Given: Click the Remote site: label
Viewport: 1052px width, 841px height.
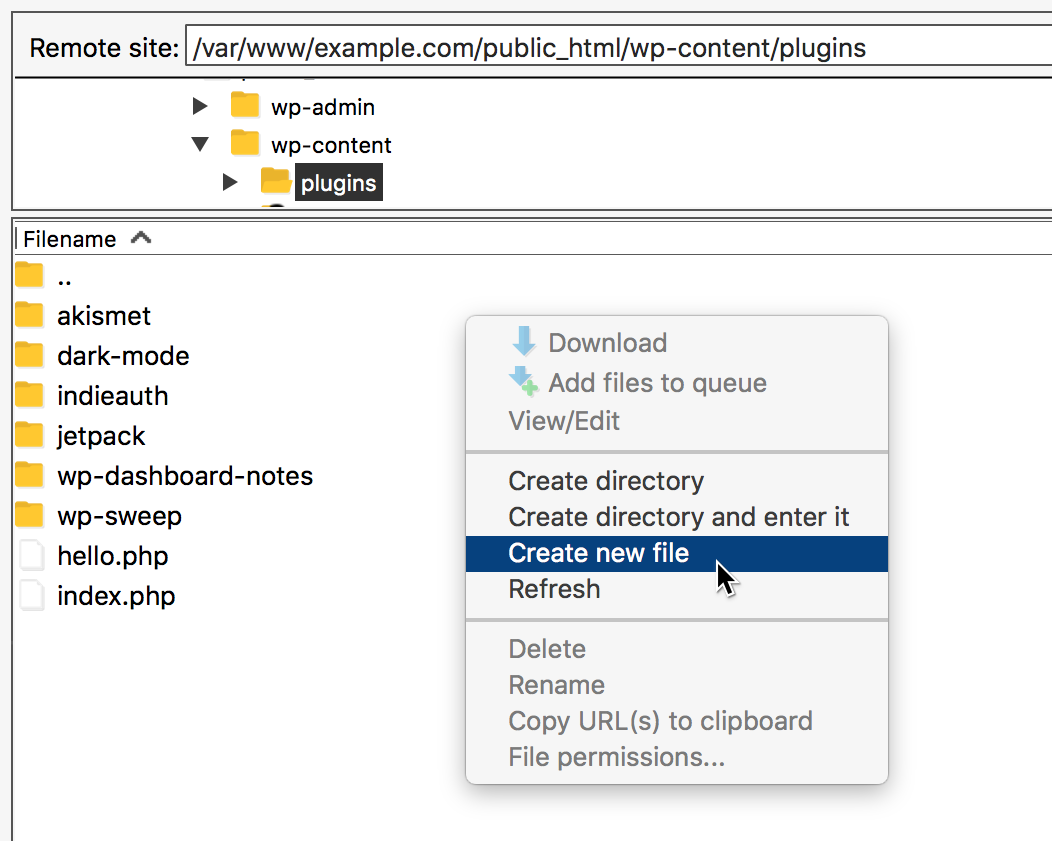Looking at the screenshot, I should pos(104,48).
